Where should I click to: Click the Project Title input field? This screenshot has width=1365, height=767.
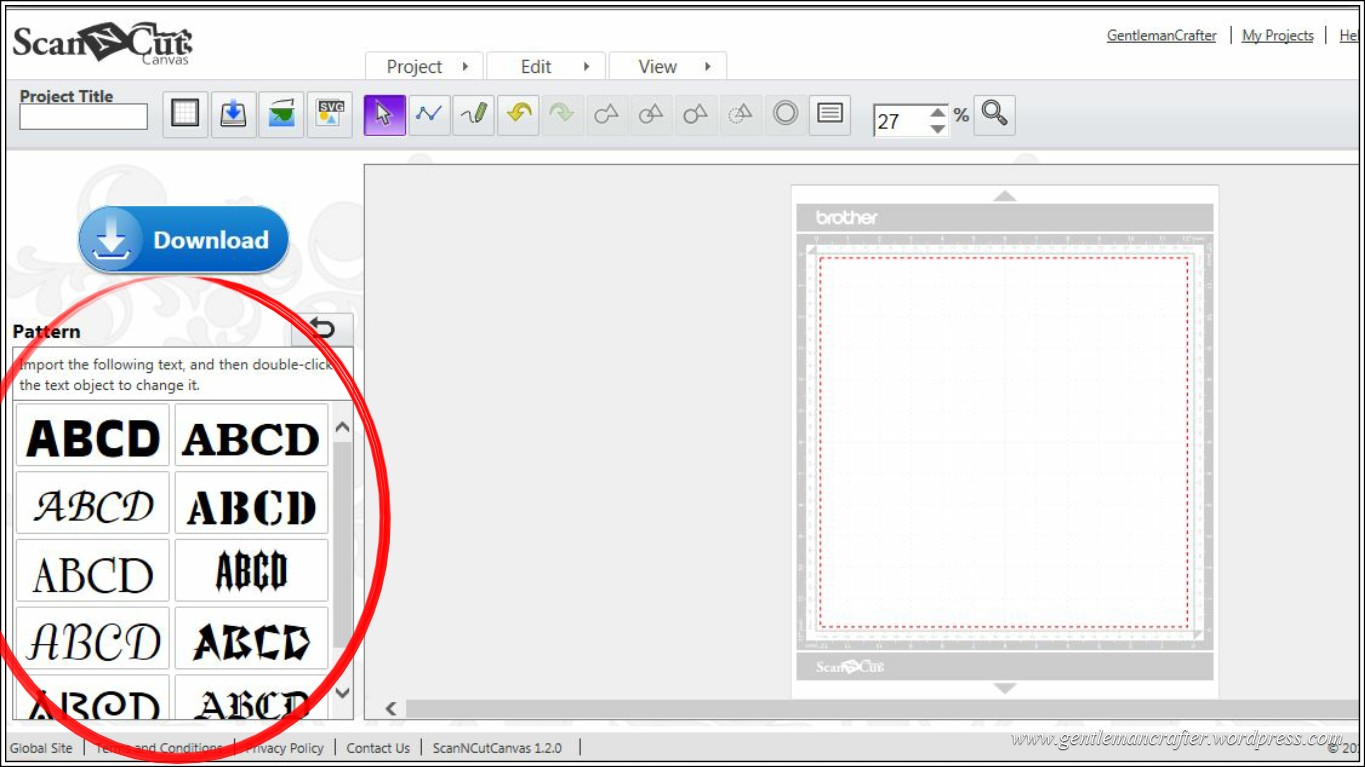click(x=84, y=118)
